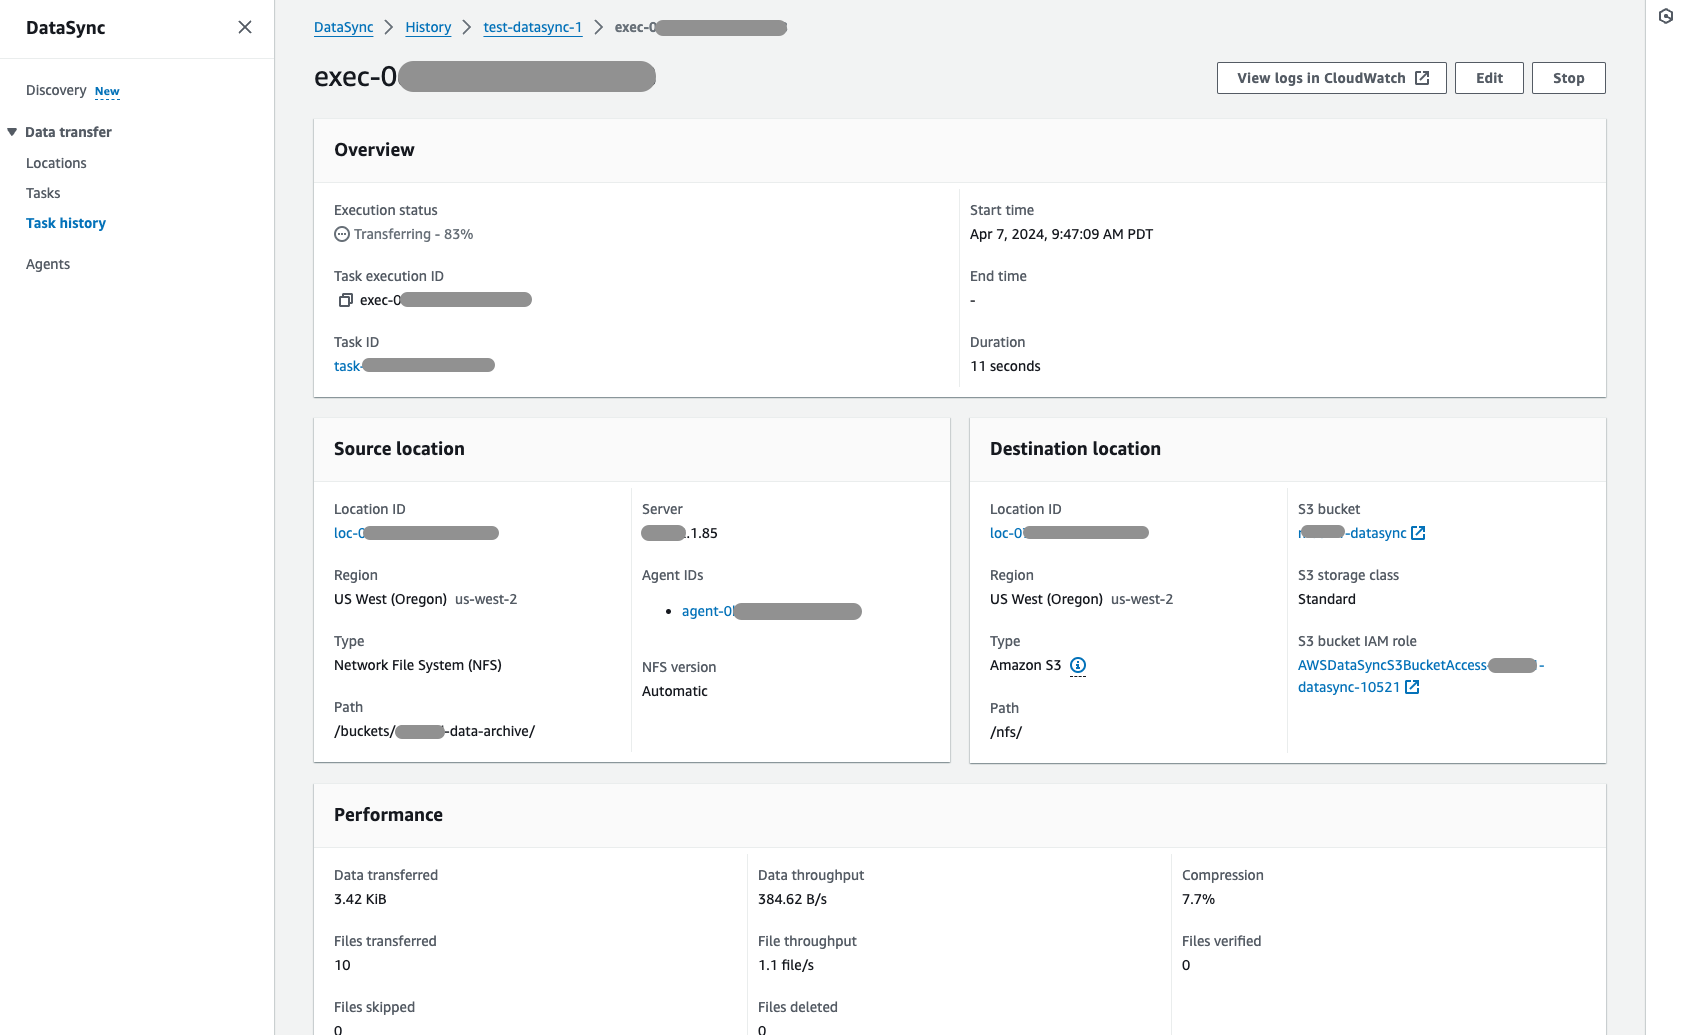Collapse the Data transfer section
1681x1035 pixels.
12,132
